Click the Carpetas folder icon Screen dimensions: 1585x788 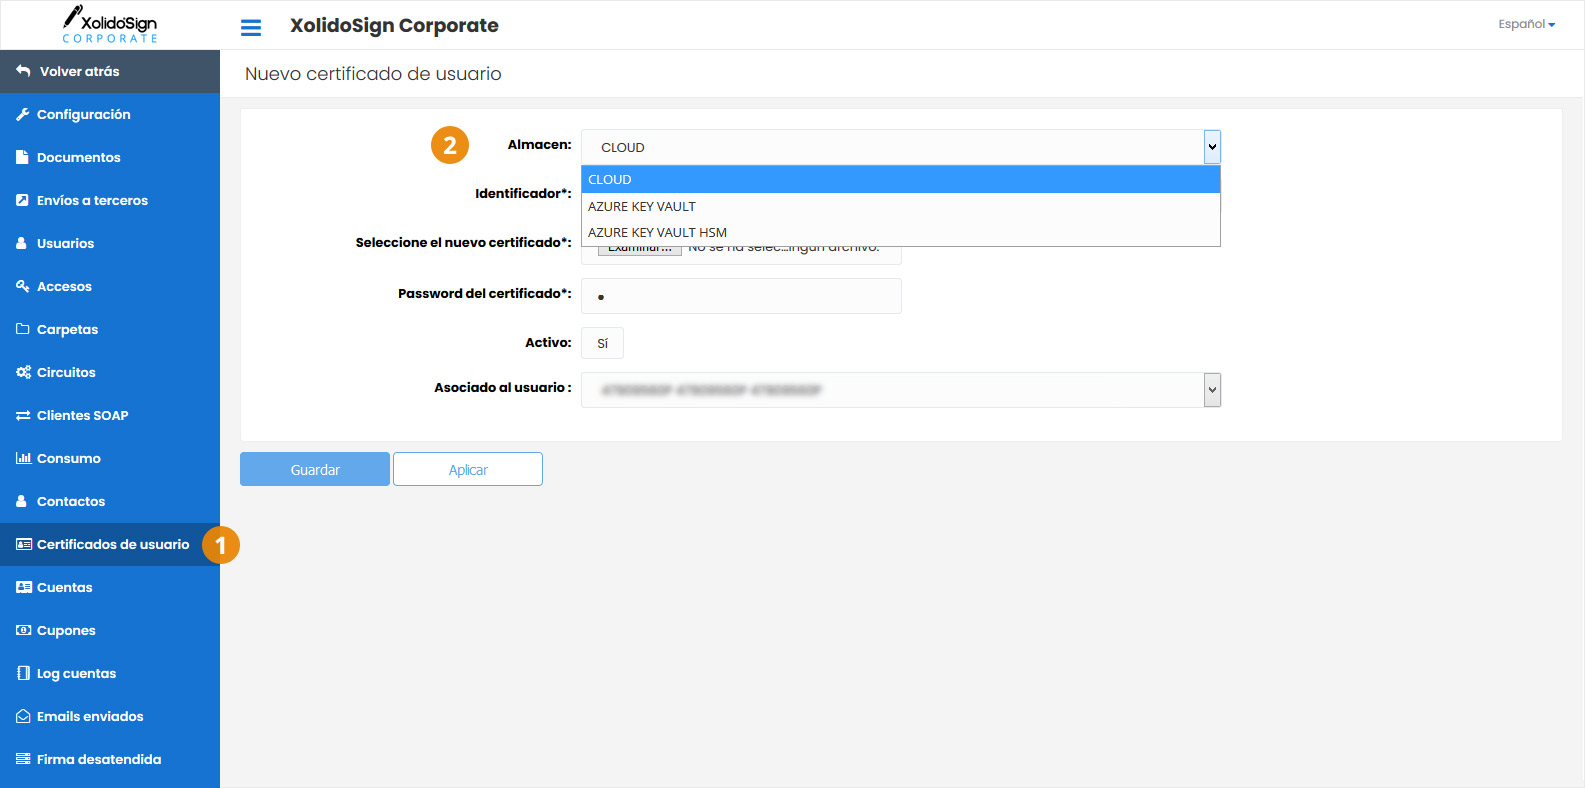pyautogui.click(x=23, y=330)
